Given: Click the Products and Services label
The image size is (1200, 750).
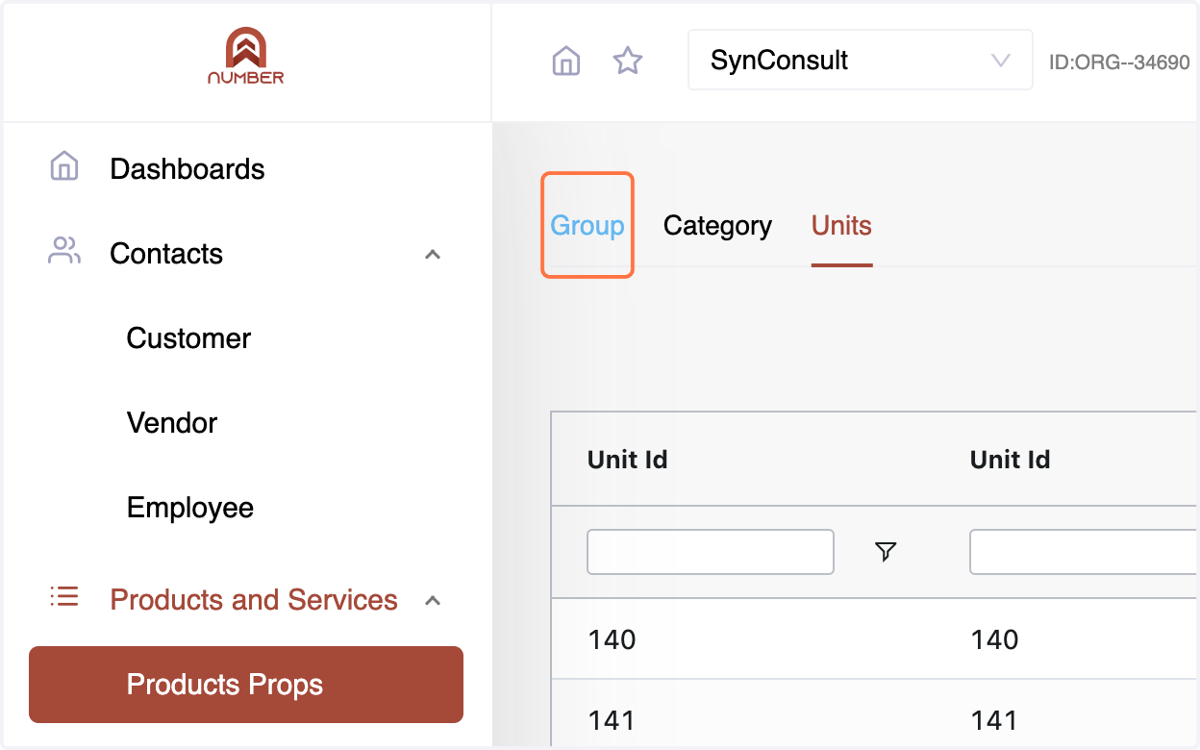Looking at the screenshot, I should (254, 600).
